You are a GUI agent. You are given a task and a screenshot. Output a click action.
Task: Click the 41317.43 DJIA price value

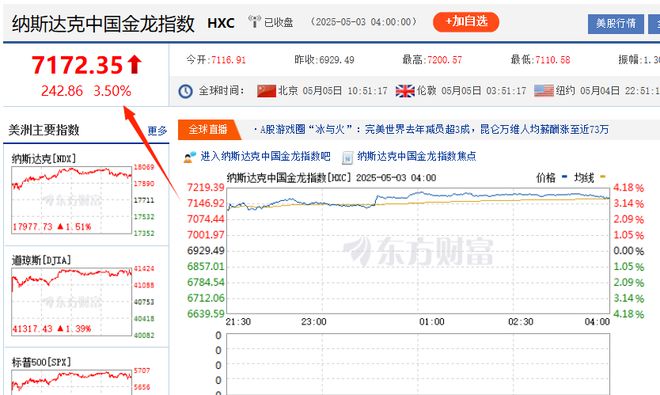point(32,328)
